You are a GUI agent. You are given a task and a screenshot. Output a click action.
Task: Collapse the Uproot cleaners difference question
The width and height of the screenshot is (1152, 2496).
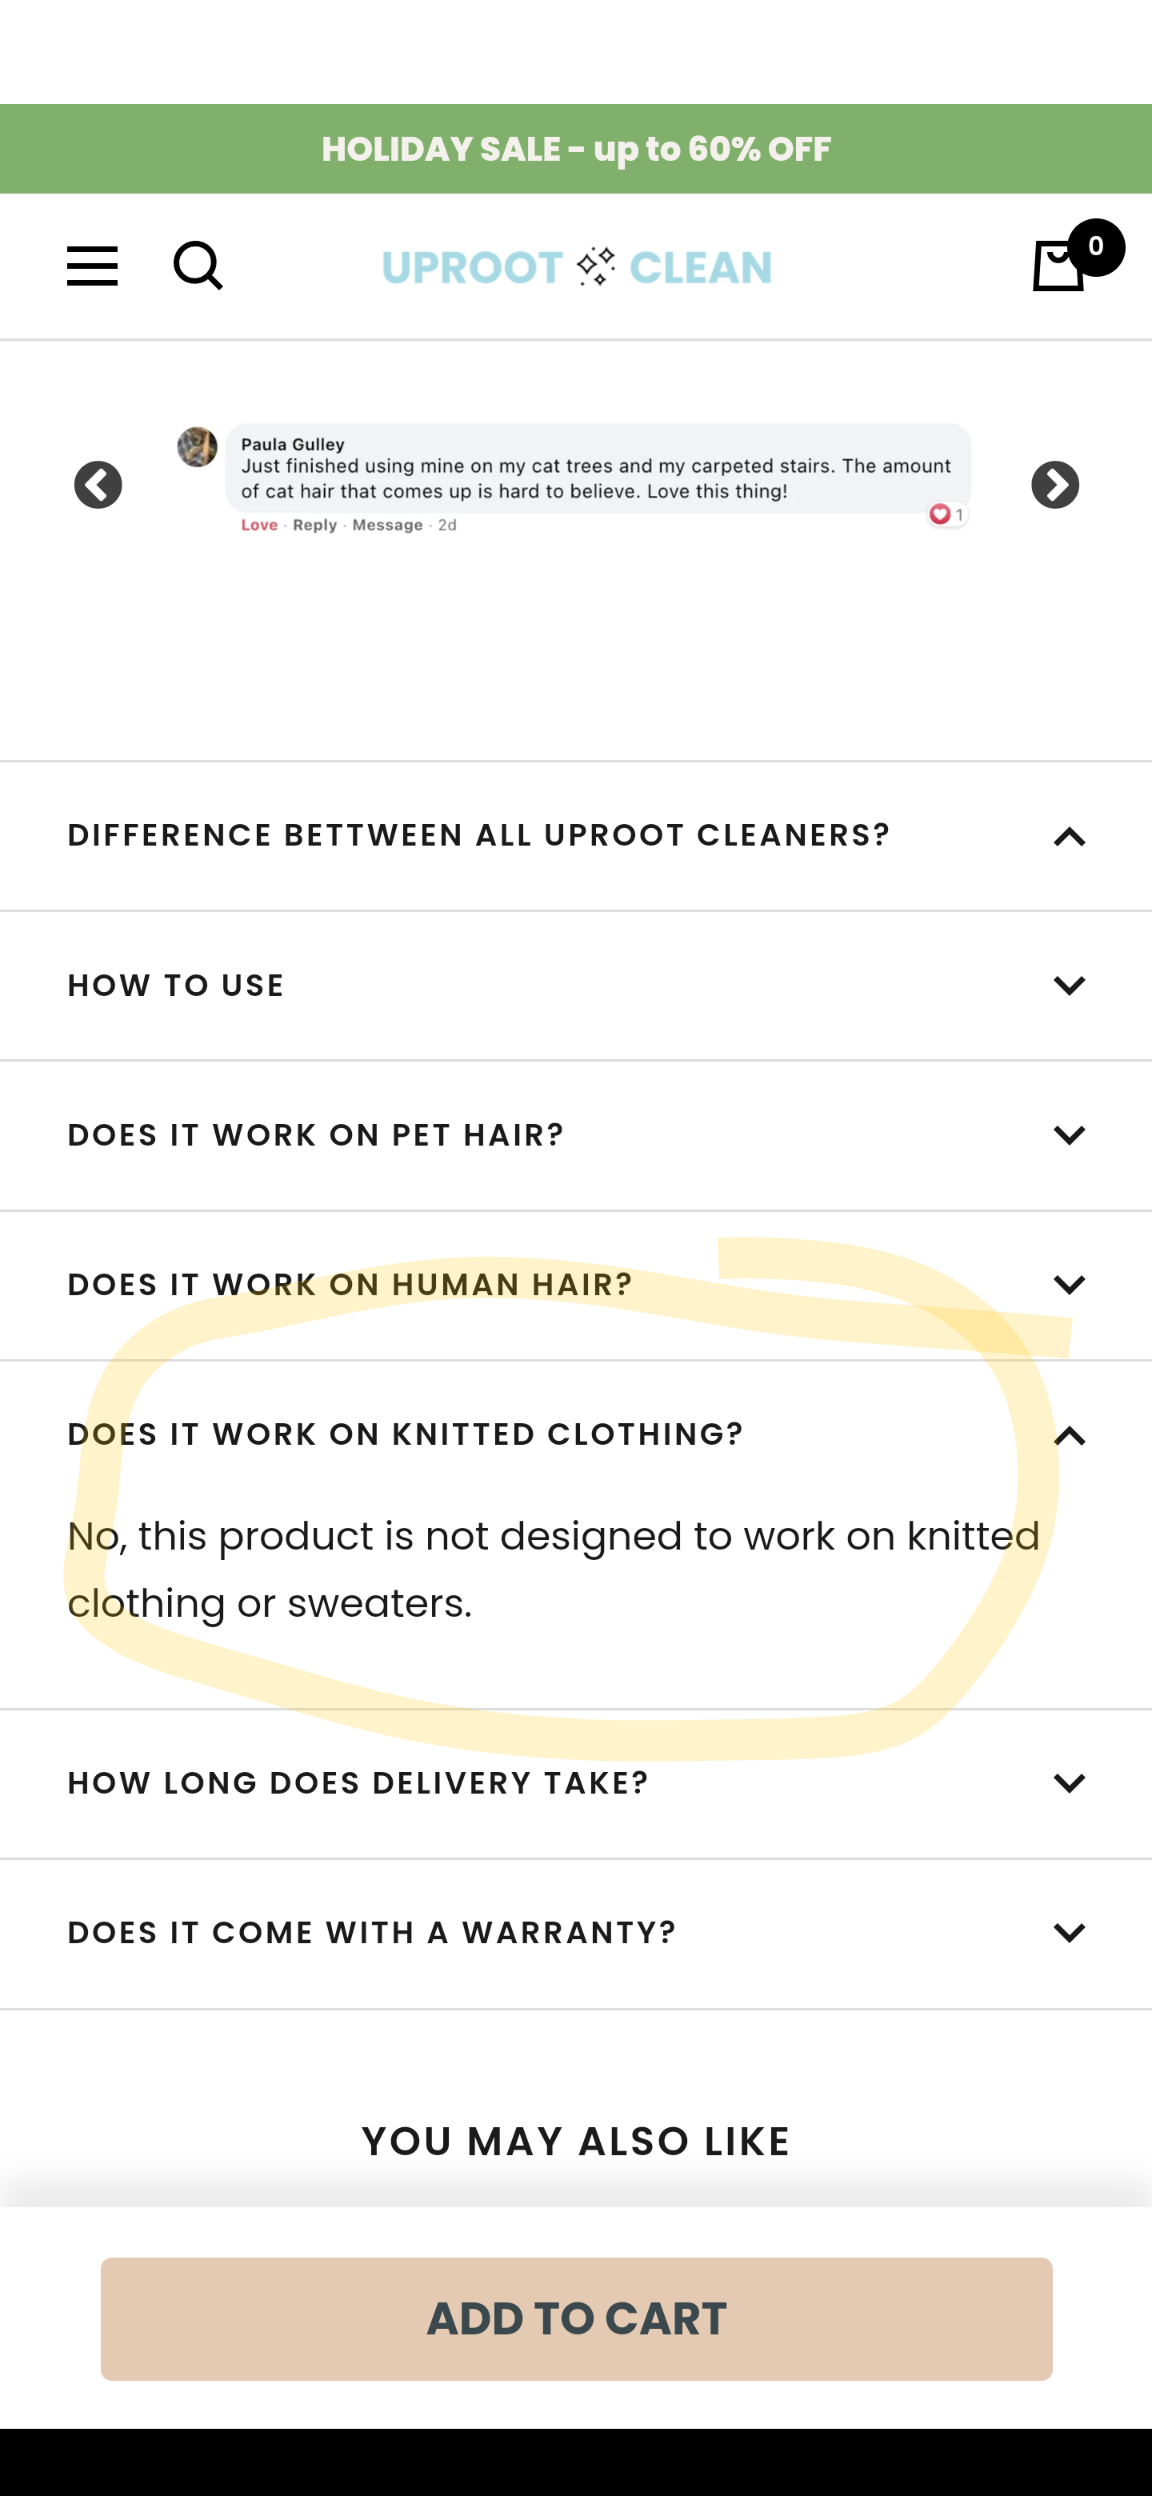coord(1069,836)
